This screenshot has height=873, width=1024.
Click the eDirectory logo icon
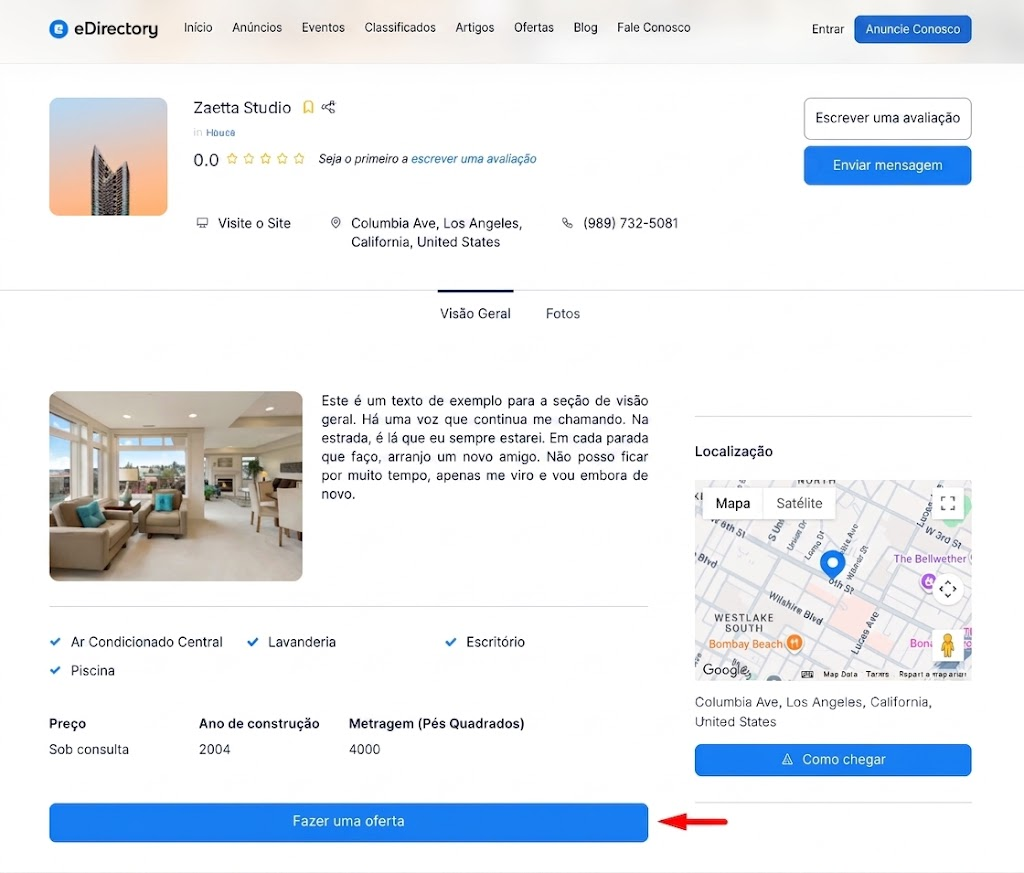59,29
